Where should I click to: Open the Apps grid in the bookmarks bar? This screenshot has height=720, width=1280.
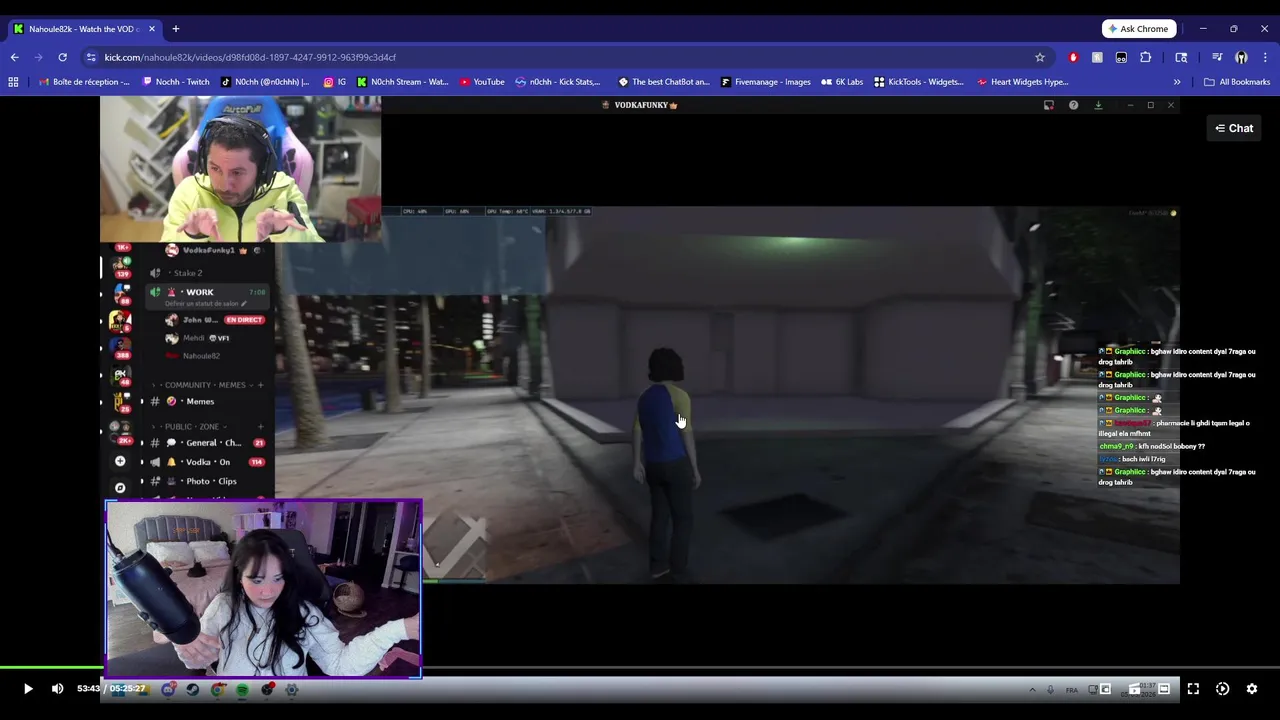click(x=13, y=82)
